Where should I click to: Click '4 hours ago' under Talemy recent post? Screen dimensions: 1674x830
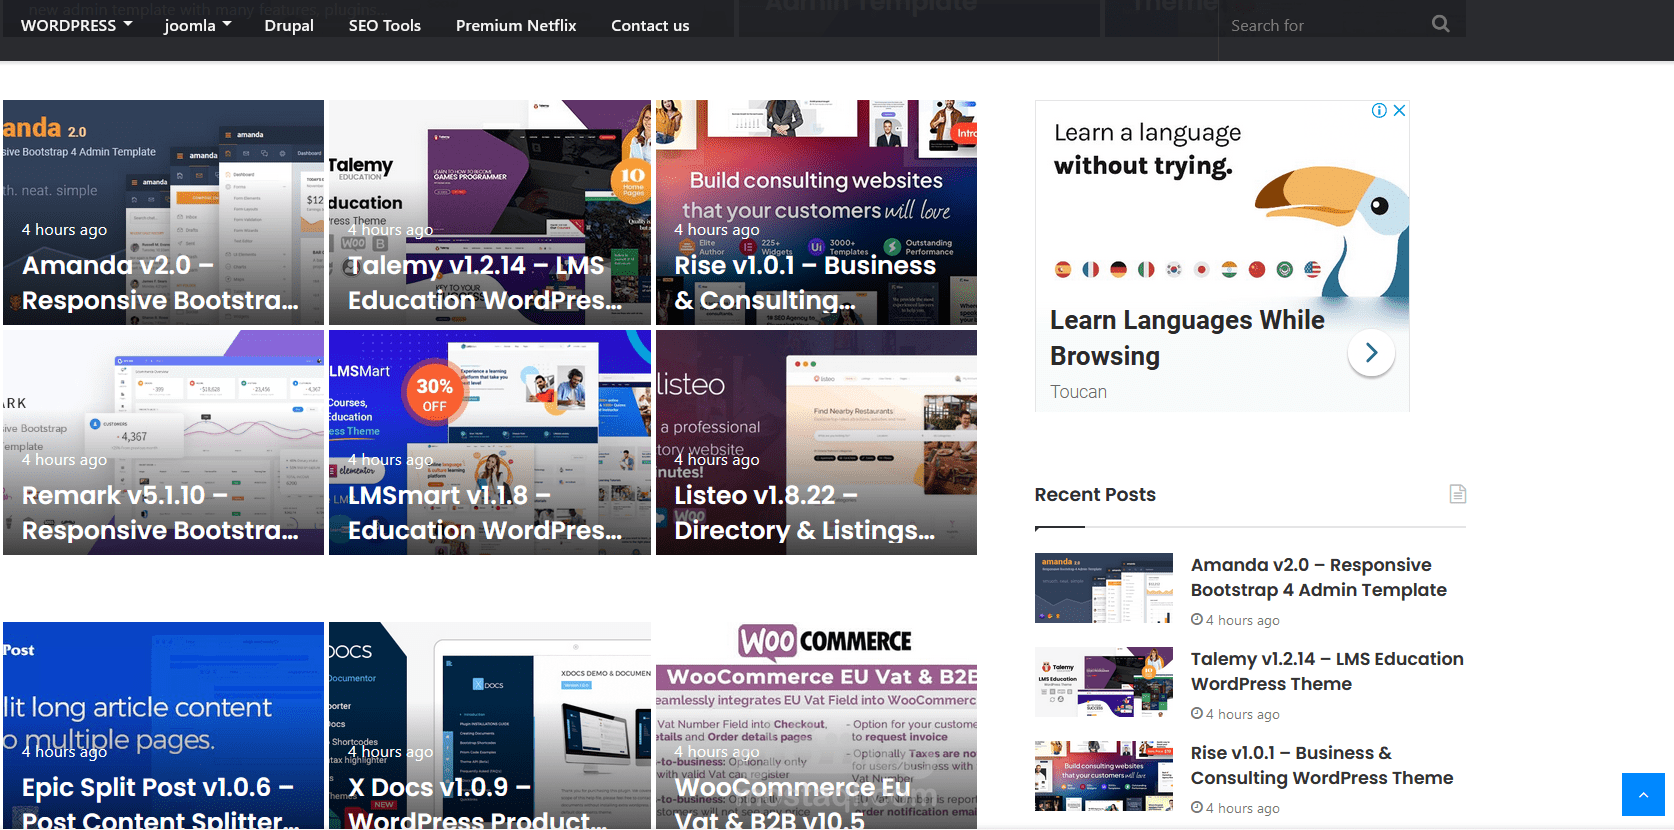(1235, 714)
